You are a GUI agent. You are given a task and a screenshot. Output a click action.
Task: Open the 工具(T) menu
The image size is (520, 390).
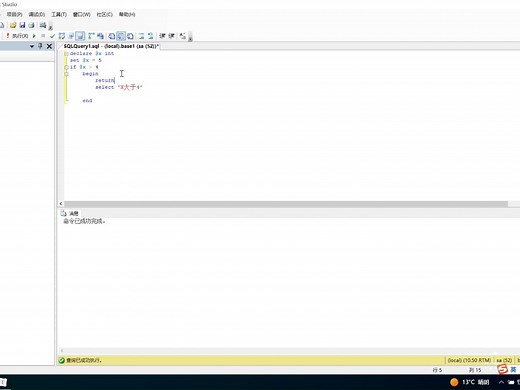point(59,14)
